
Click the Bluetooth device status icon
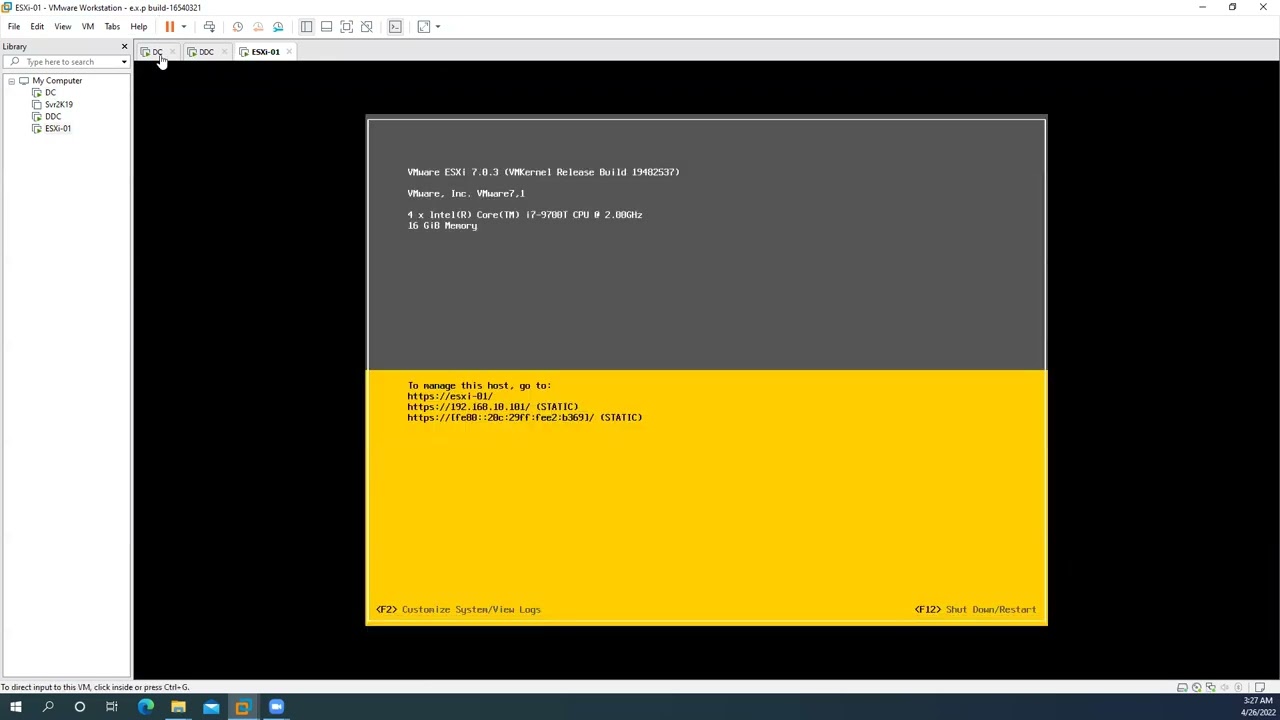(x=1238, y=687)
